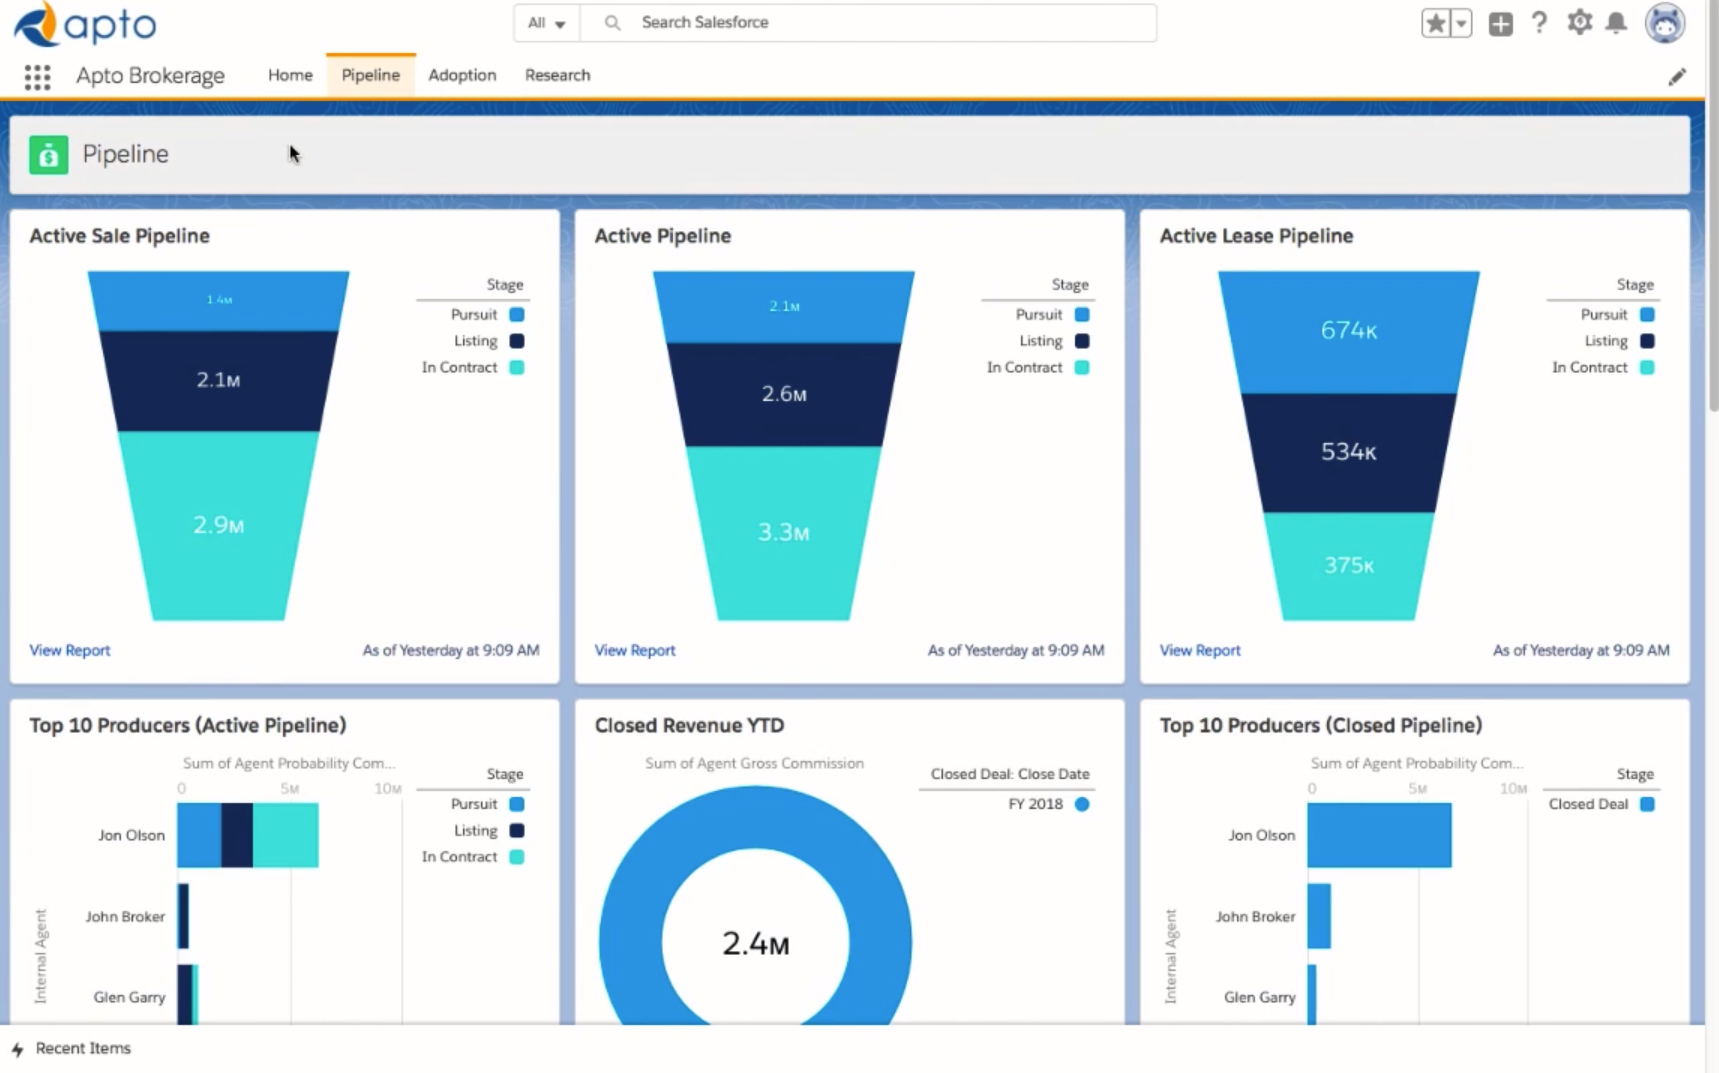1719x1073 pixels.
Task: Open Recent Items in the utility bar
Action: tap(83, 1048)
